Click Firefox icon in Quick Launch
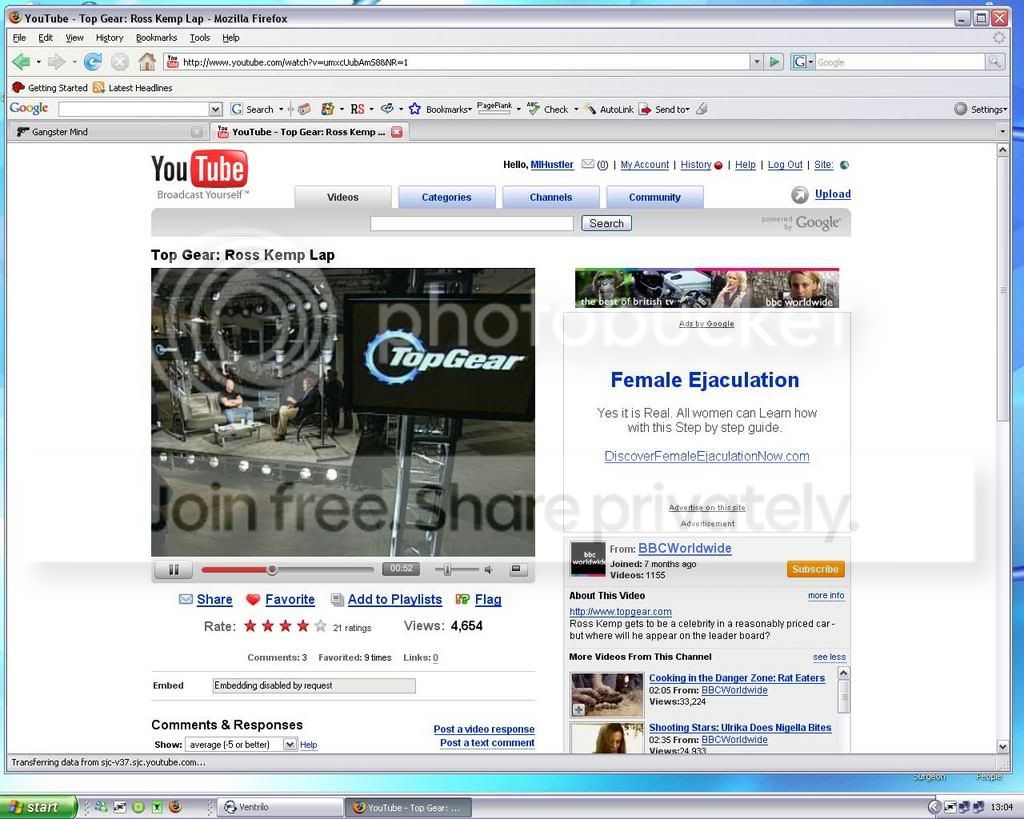 click(x=174, y=807)
